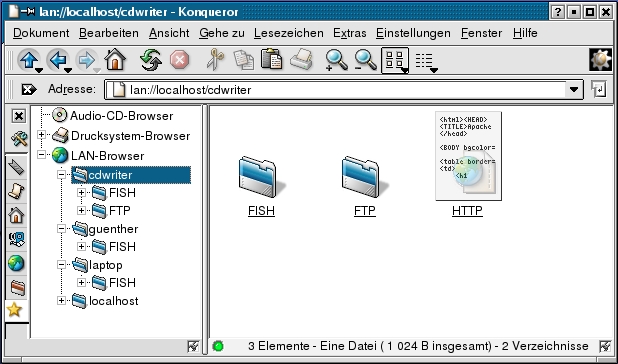618x364 pixels.
Task: Open the Gehe zu menu
Action: (222, 33)
